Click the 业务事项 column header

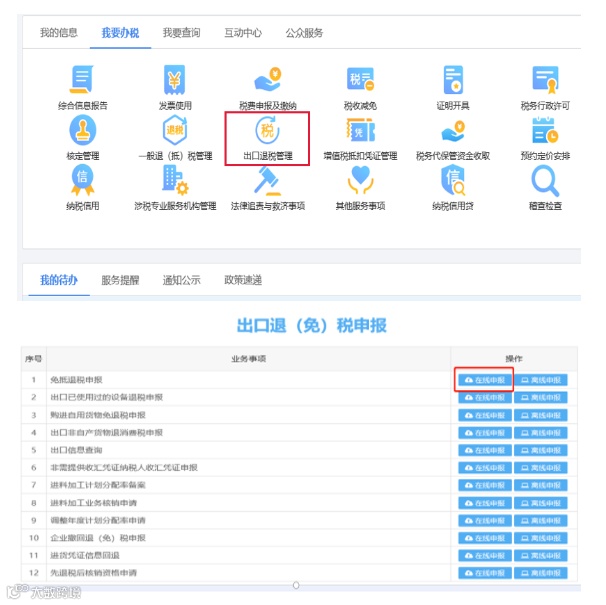[x=249, y=359]
